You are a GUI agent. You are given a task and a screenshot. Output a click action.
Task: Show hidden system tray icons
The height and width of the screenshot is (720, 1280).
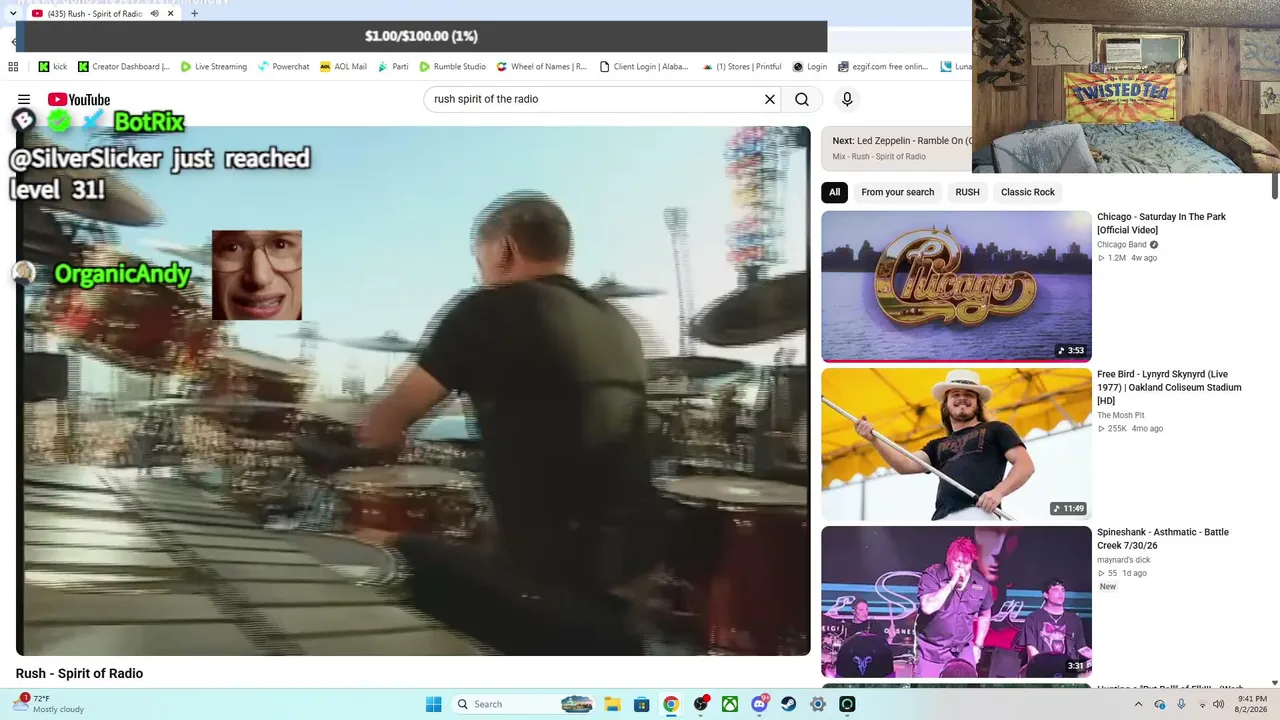tap(1138, 704)
